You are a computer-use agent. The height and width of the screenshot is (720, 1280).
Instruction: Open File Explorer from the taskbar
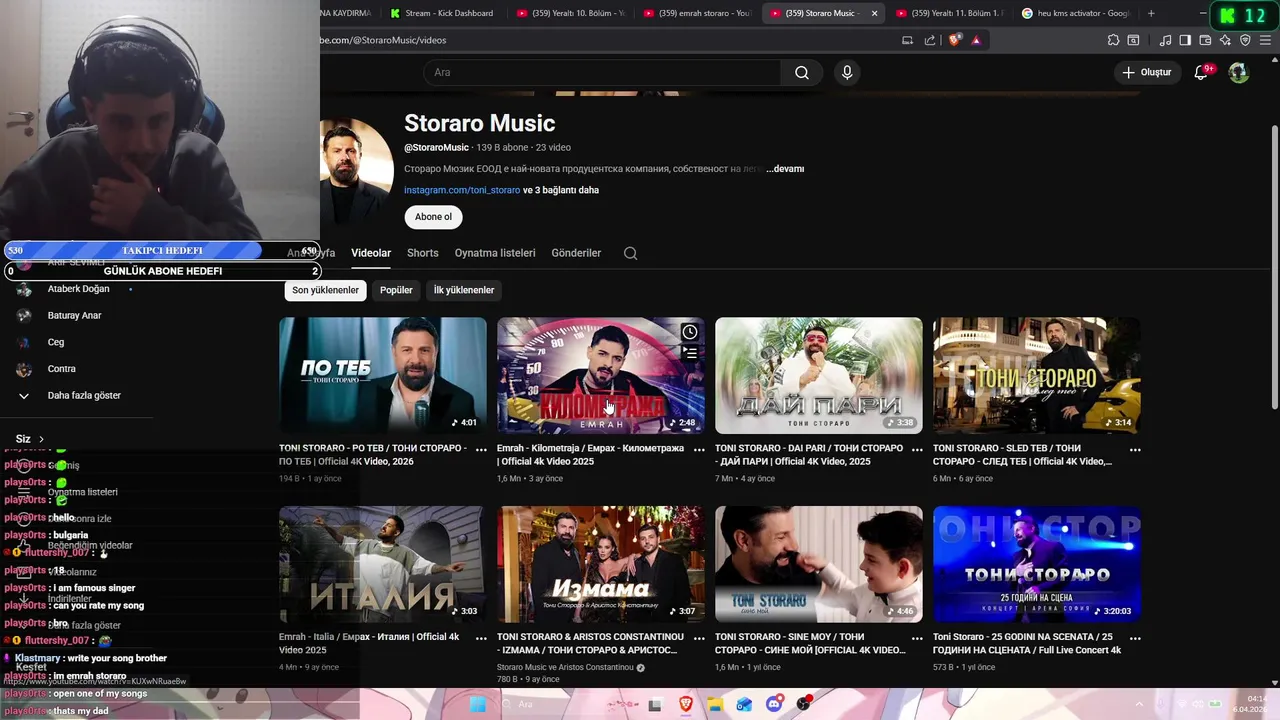click(x=714, y=704)
